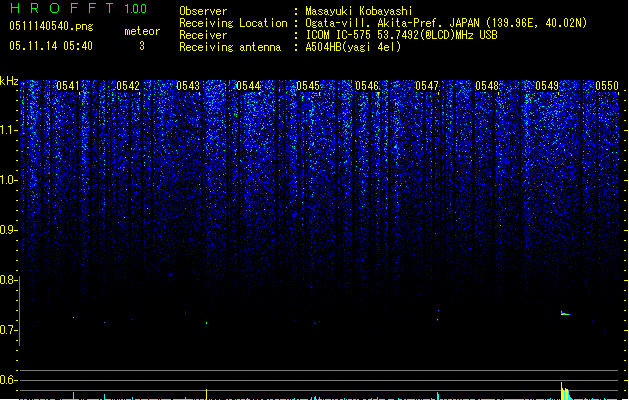Click the 0547 time marker

(427, 86)
